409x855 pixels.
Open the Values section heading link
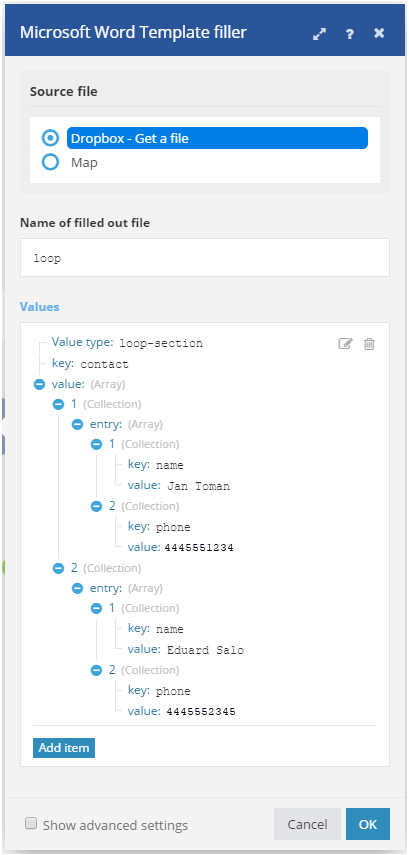click(39, 306)
